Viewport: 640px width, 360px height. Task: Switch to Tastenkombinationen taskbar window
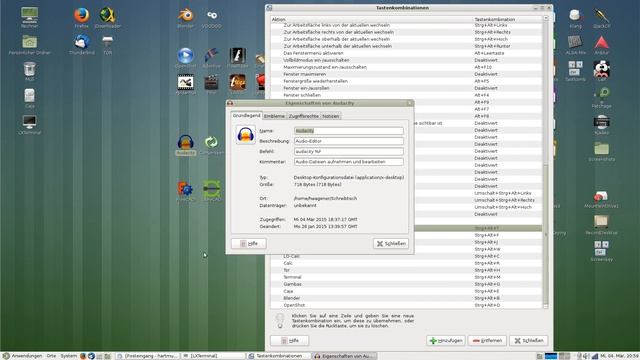278,356
